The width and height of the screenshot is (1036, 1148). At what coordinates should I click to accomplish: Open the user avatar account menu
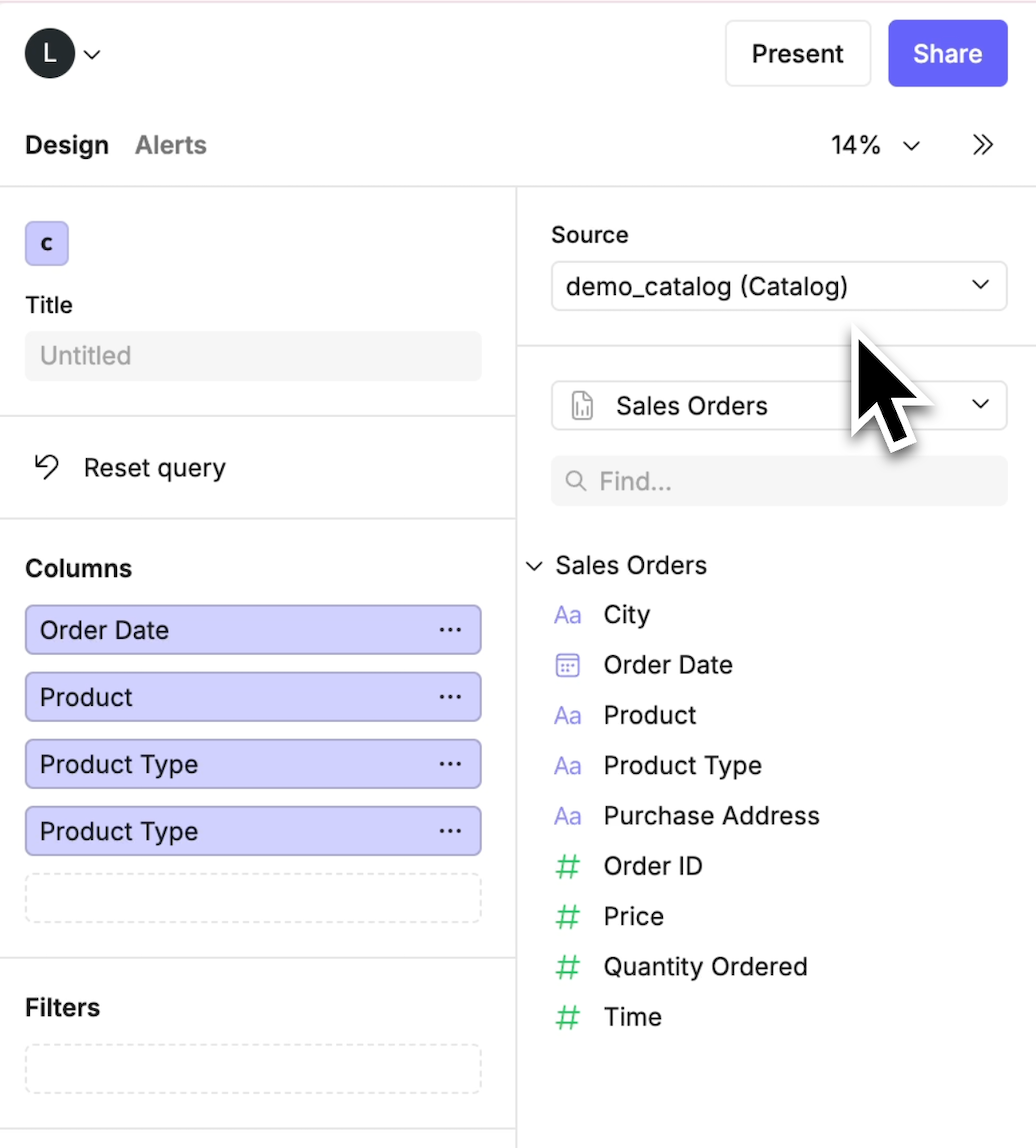(x=62, y=53)
